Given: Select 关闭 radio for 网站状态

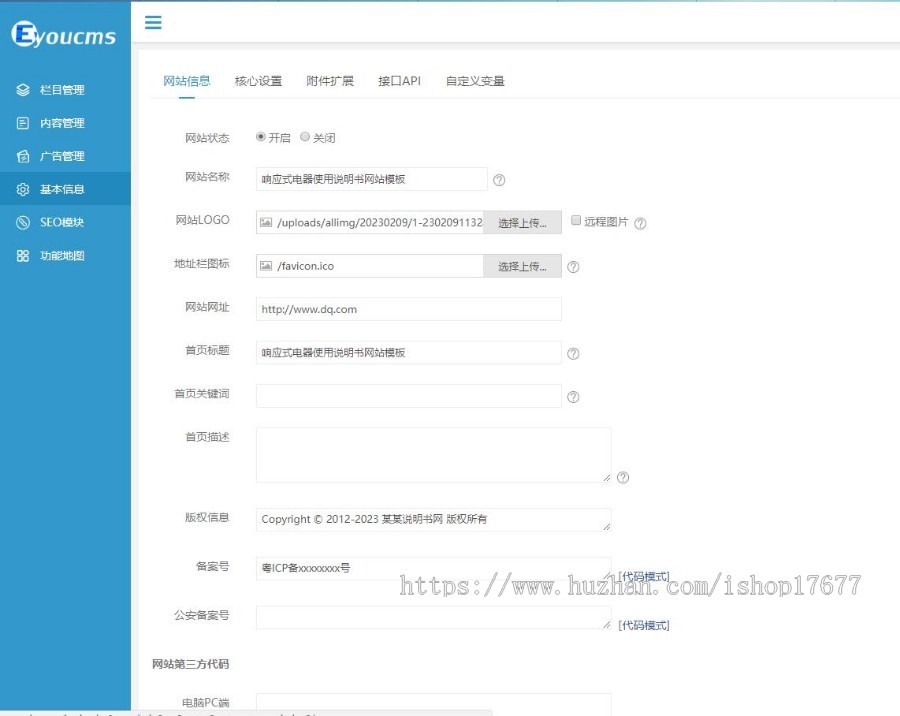Looking at the screenshot, I should coord(305,137).
